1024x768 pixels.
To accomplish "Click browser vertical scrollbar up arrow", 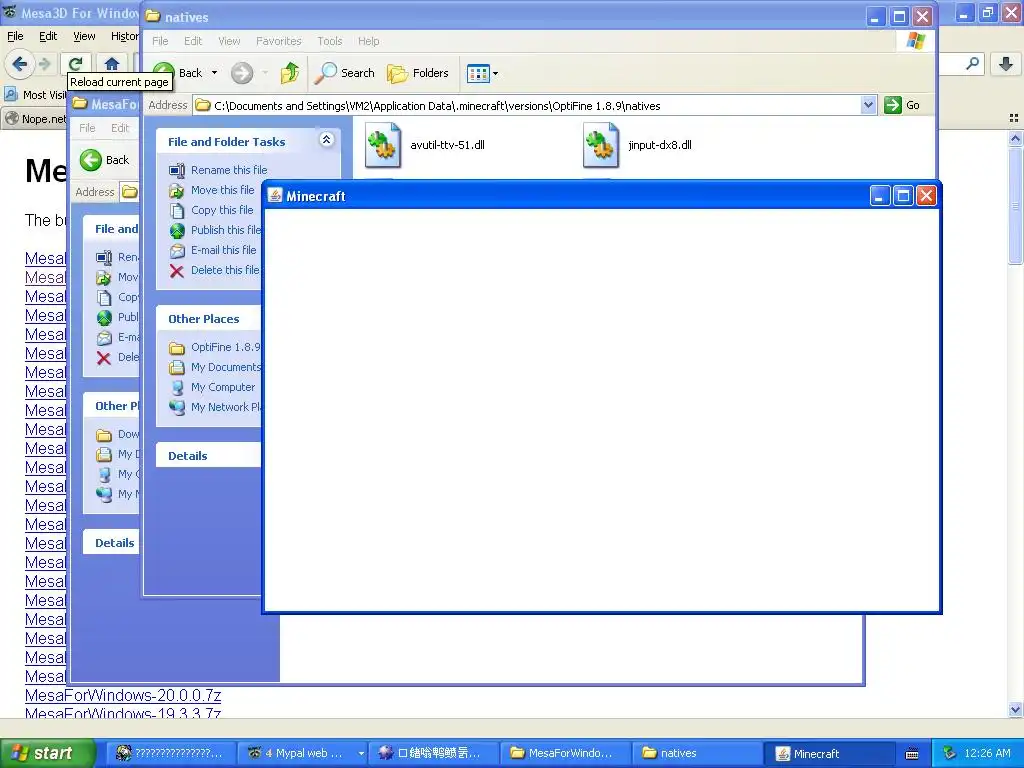I will [x=1015, y=138].
